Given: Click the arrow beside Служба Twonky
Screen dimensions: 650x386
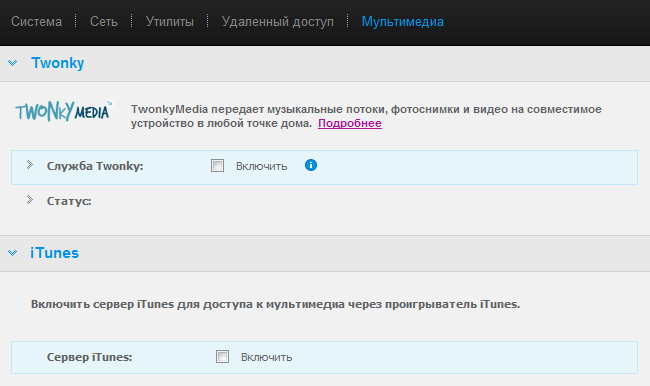Looking at the screenshot, I should [30, 165].
